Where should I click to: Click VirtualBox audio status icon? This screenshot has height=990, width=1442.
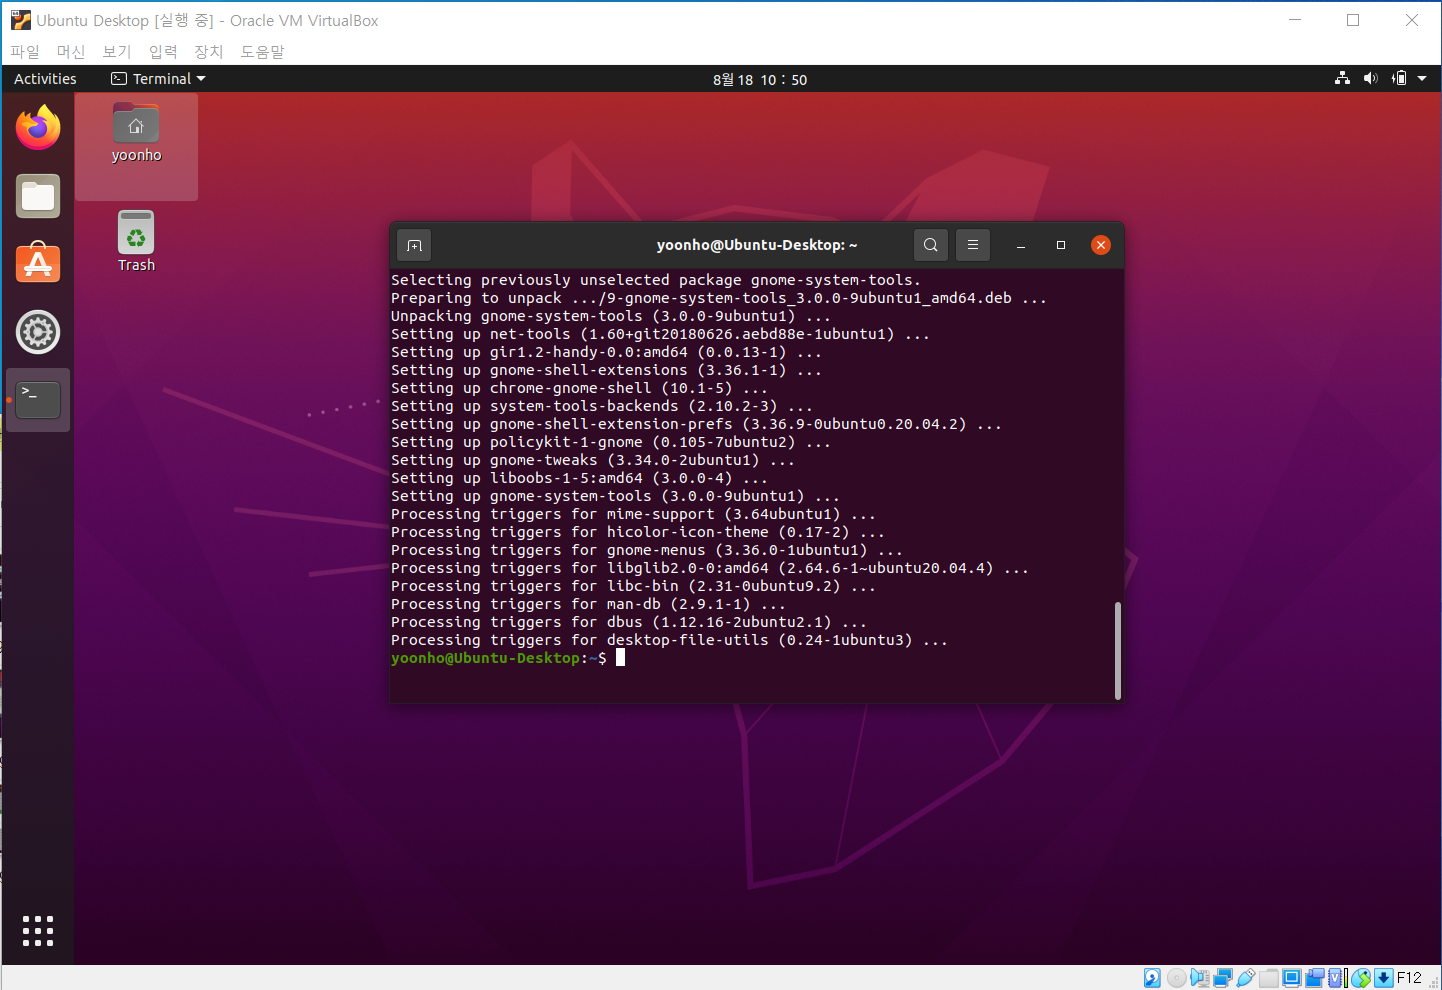(1200, 978)
